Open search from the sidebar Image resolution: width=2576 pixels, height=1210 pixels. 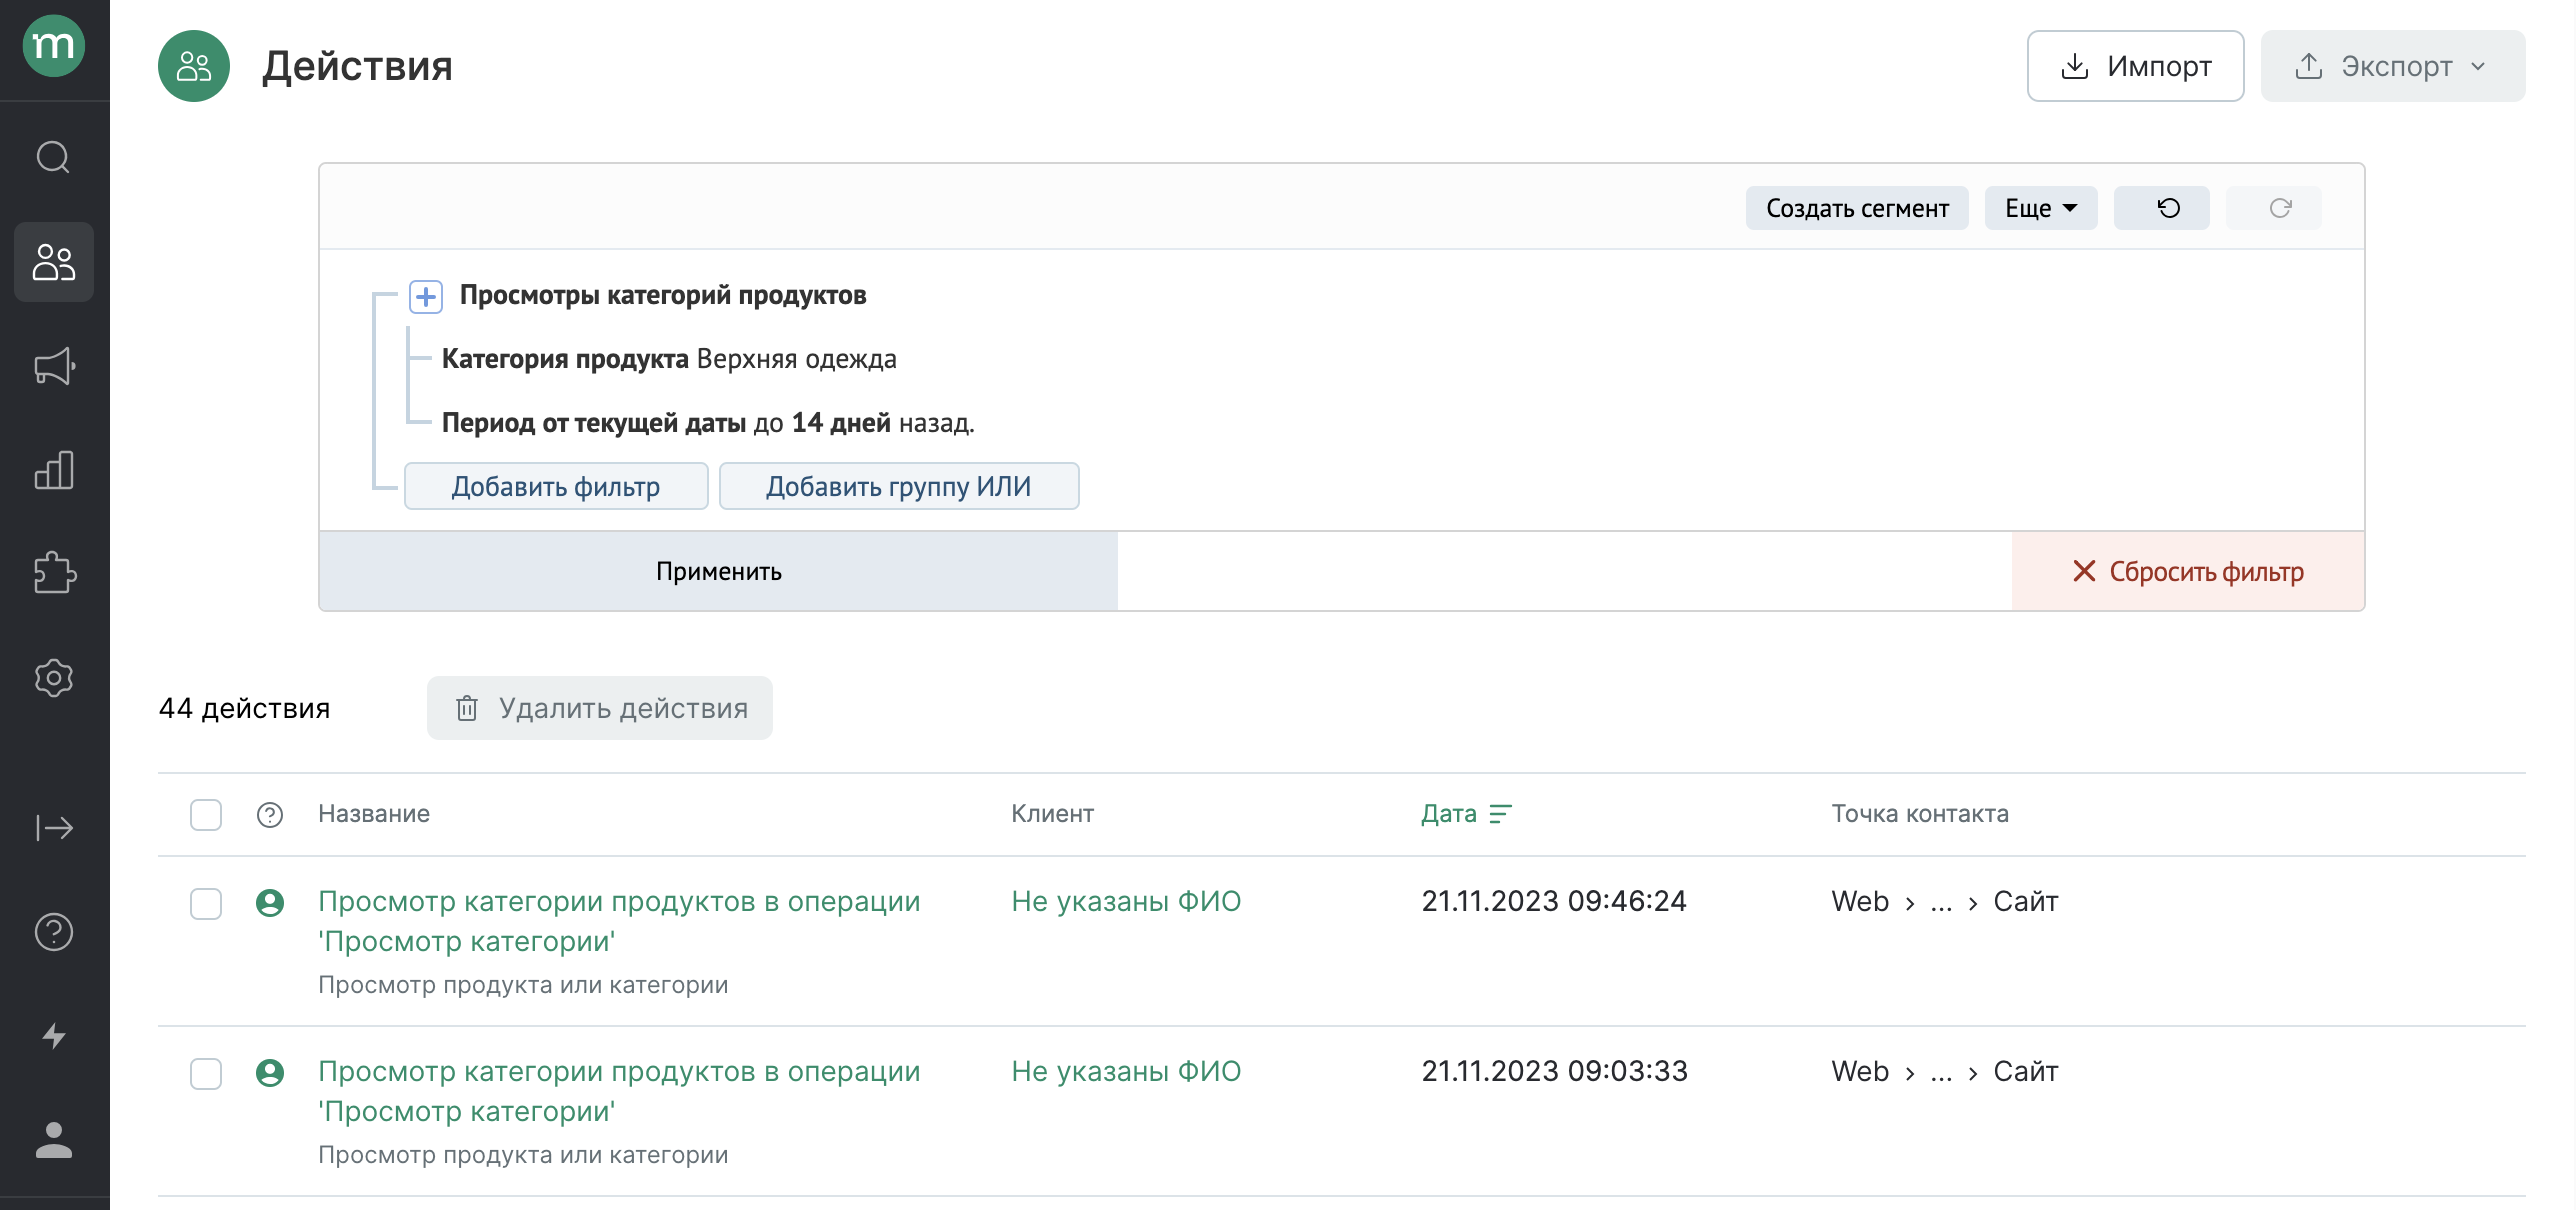coord(54,158)
